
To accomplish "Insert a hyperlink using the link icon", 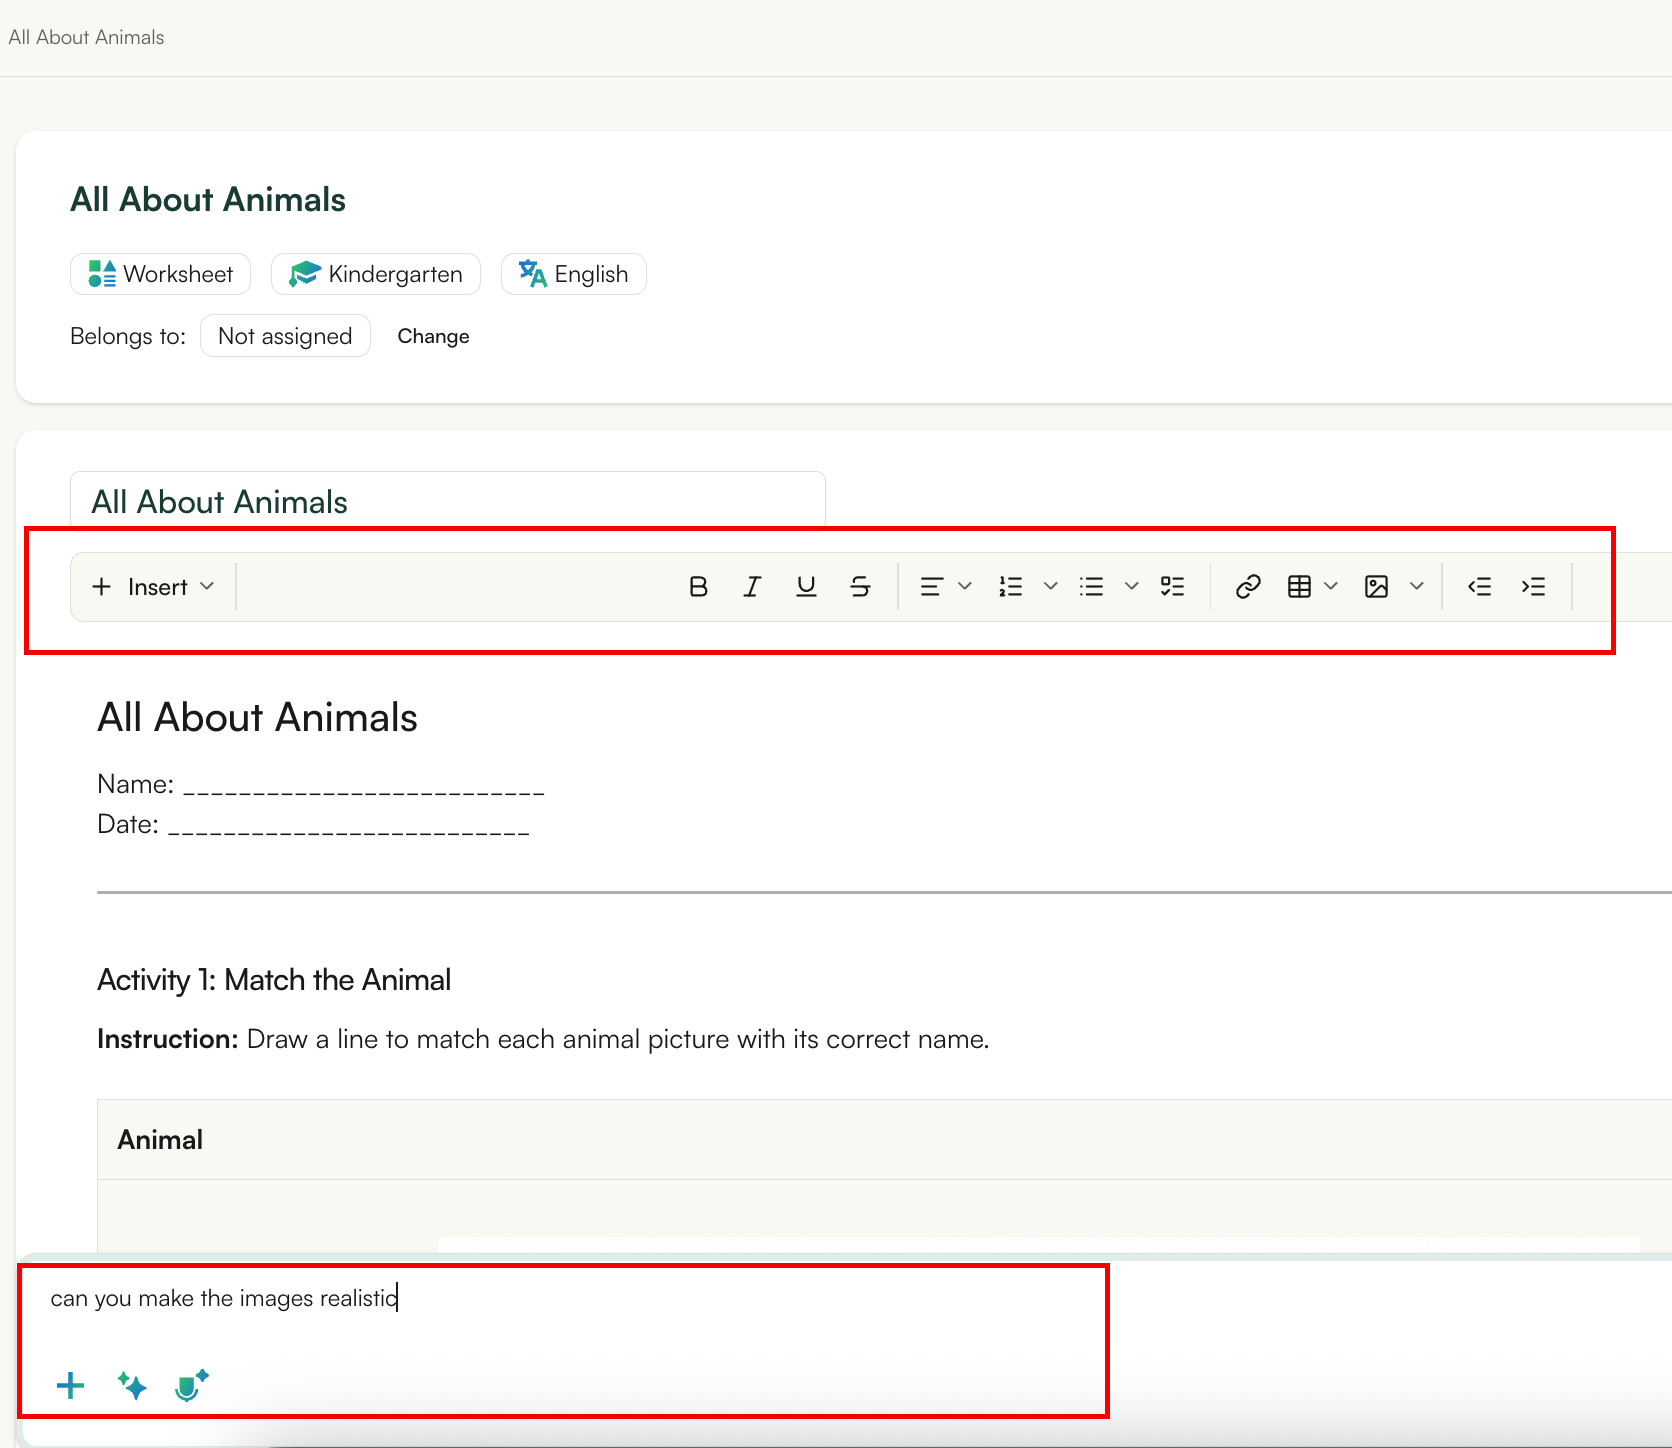I will tap(1247, 586).
